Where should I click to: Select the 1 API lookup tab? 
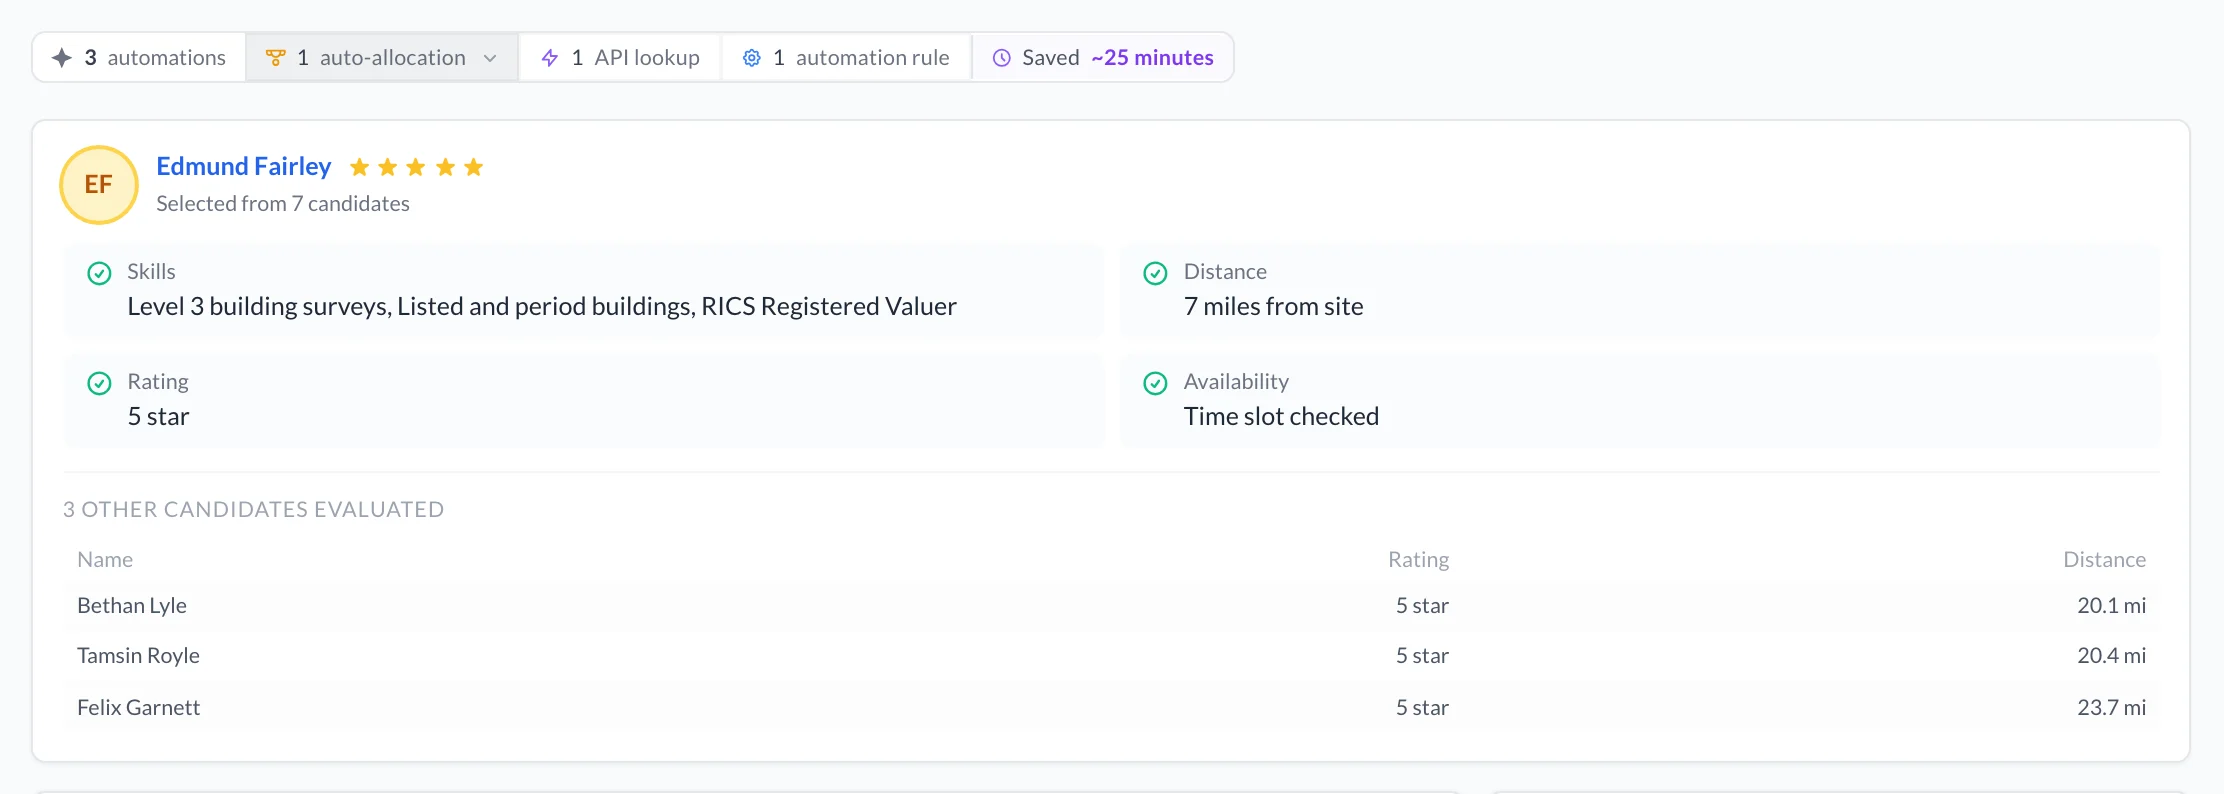(620, 58)
